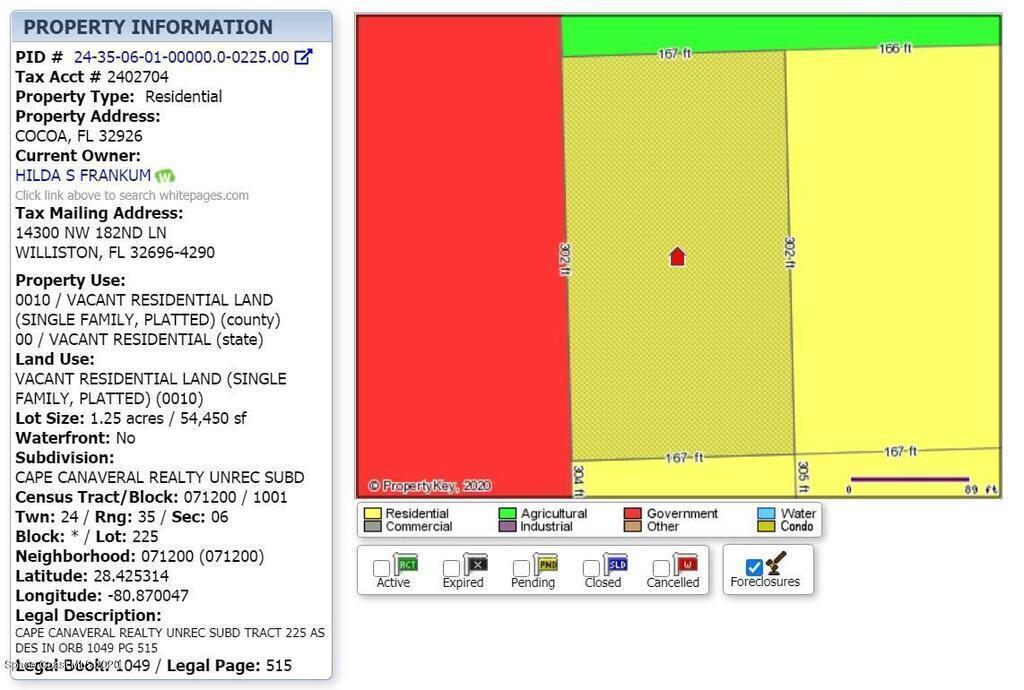1024x690 pixels.
Task: Click the blue Closed listing flag icon
Action: 616,564
